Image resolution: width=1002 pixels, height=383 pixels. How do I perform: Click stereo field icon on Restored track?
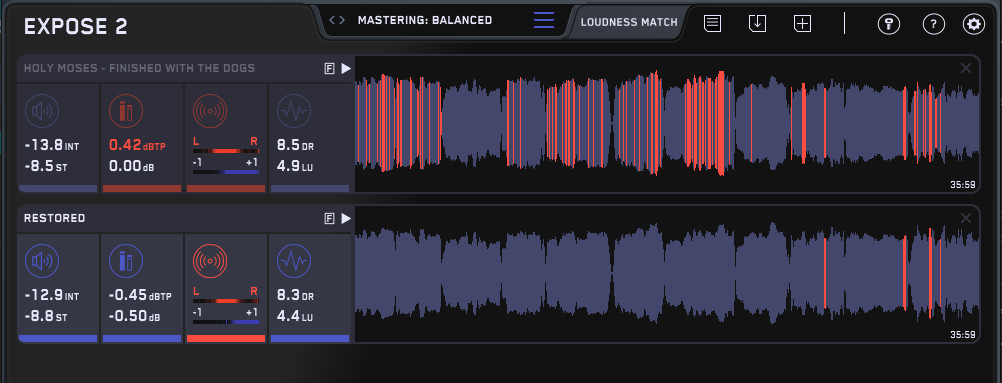210,261
